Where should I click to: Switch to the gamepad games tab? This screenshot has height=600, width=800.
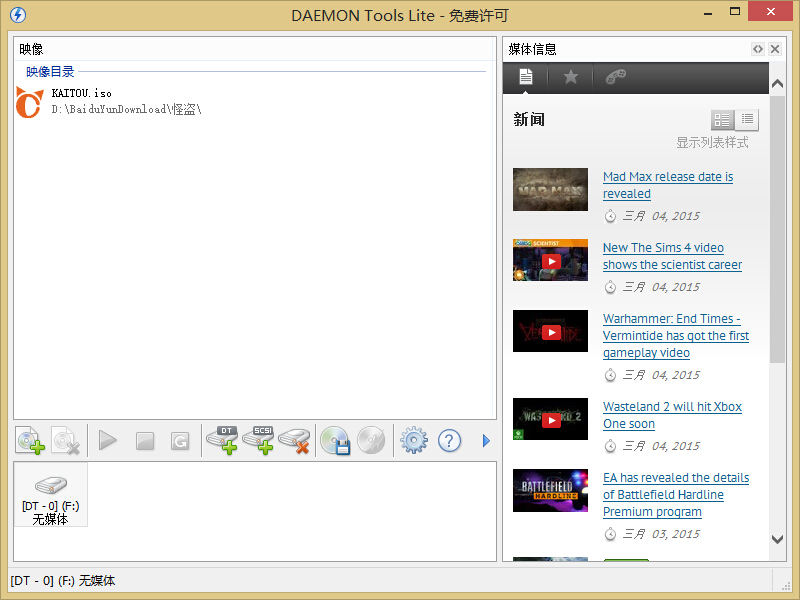615,77
